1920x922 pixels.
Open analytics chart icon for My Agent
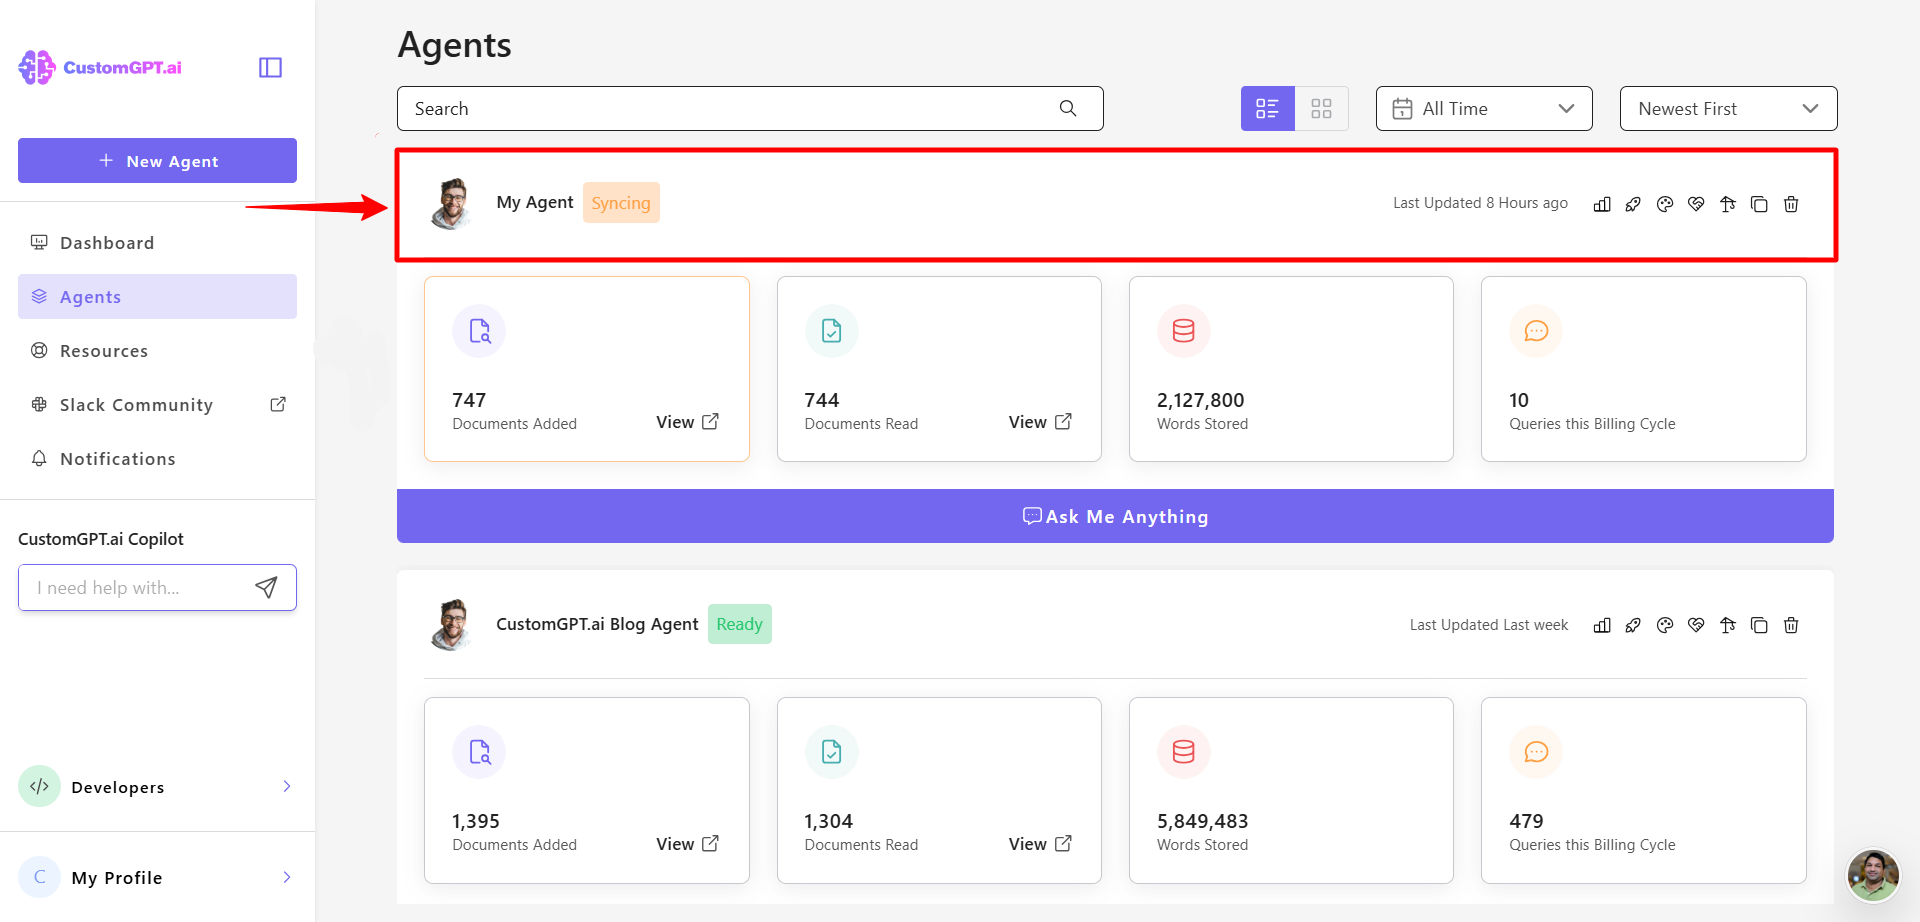[x=1602, y=204]
